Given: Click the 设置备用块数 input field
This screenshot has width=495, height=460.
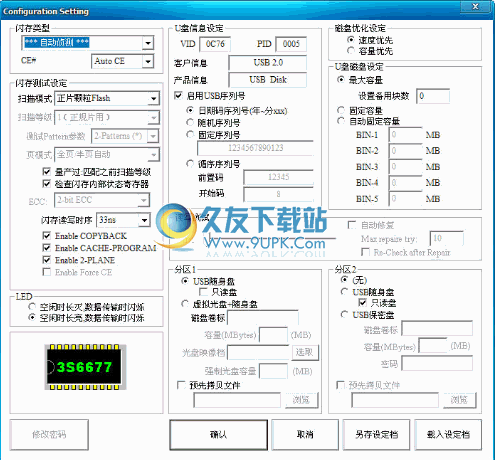Looking at the screenshot, I should pyautogui.click(x=433, y=96).
